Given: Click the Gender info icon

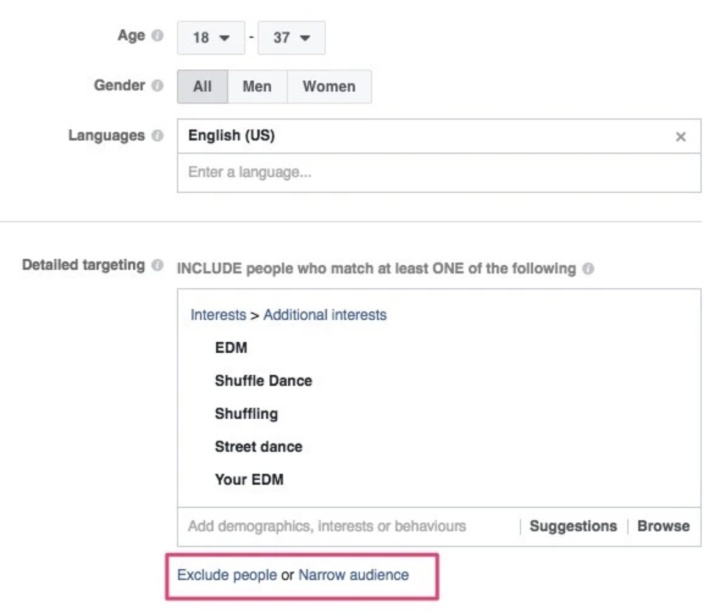Looking at the screenshot, I should click(156, 86).
